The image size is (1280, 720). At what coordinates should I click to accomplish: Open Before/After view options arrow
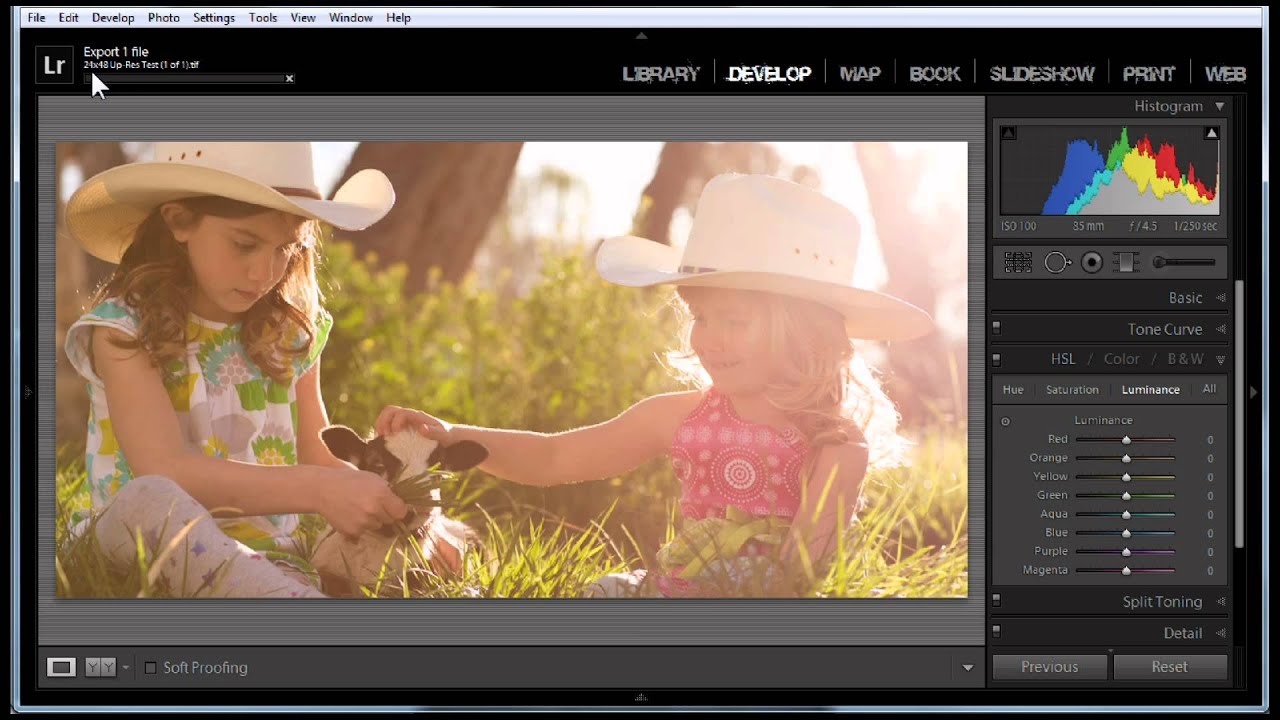pyautogui.click(x=125, y=667)
